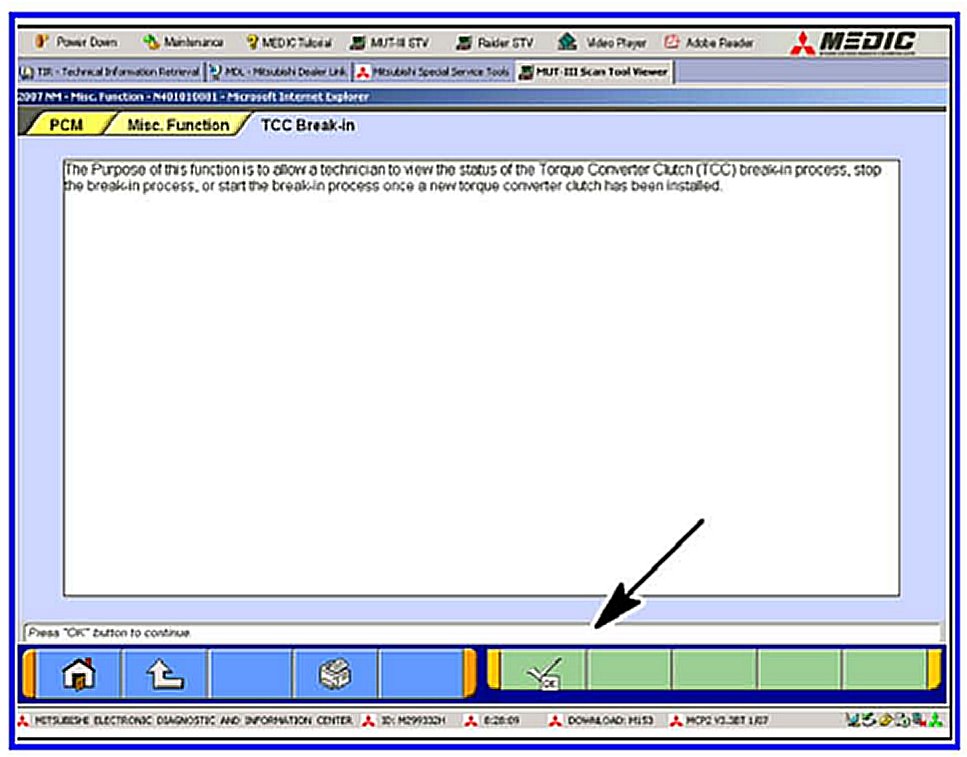Click the OK checkmark button
This screenshot has width=967, height=757.
(541, 671)
